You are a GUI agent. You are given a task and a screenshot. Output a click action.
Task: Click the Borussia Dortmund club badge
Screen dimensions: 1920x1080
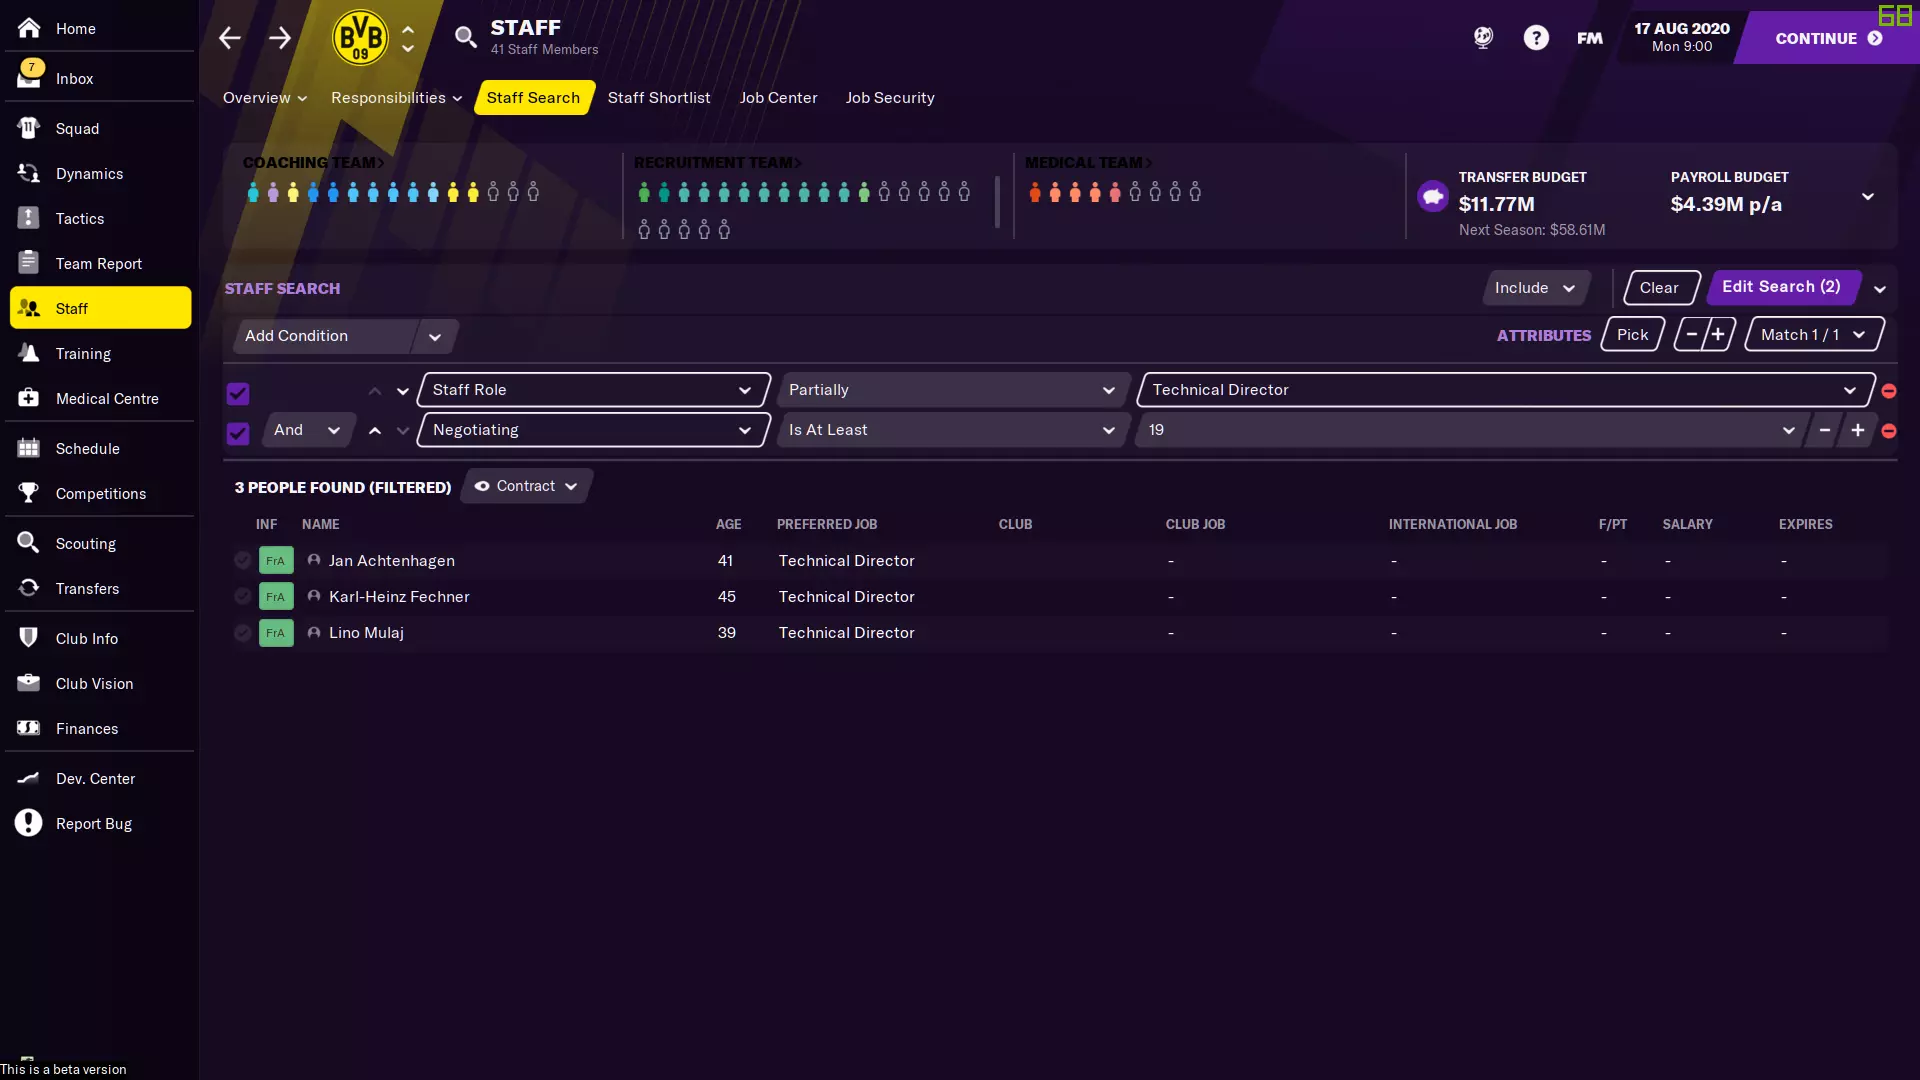360,38
